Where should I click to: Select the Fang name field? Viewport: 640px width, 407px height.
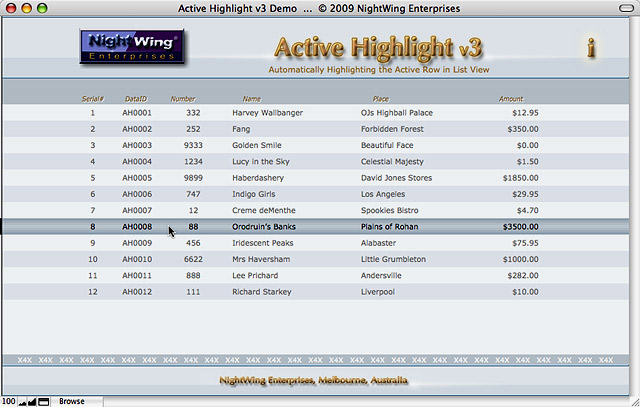point(241,129)
